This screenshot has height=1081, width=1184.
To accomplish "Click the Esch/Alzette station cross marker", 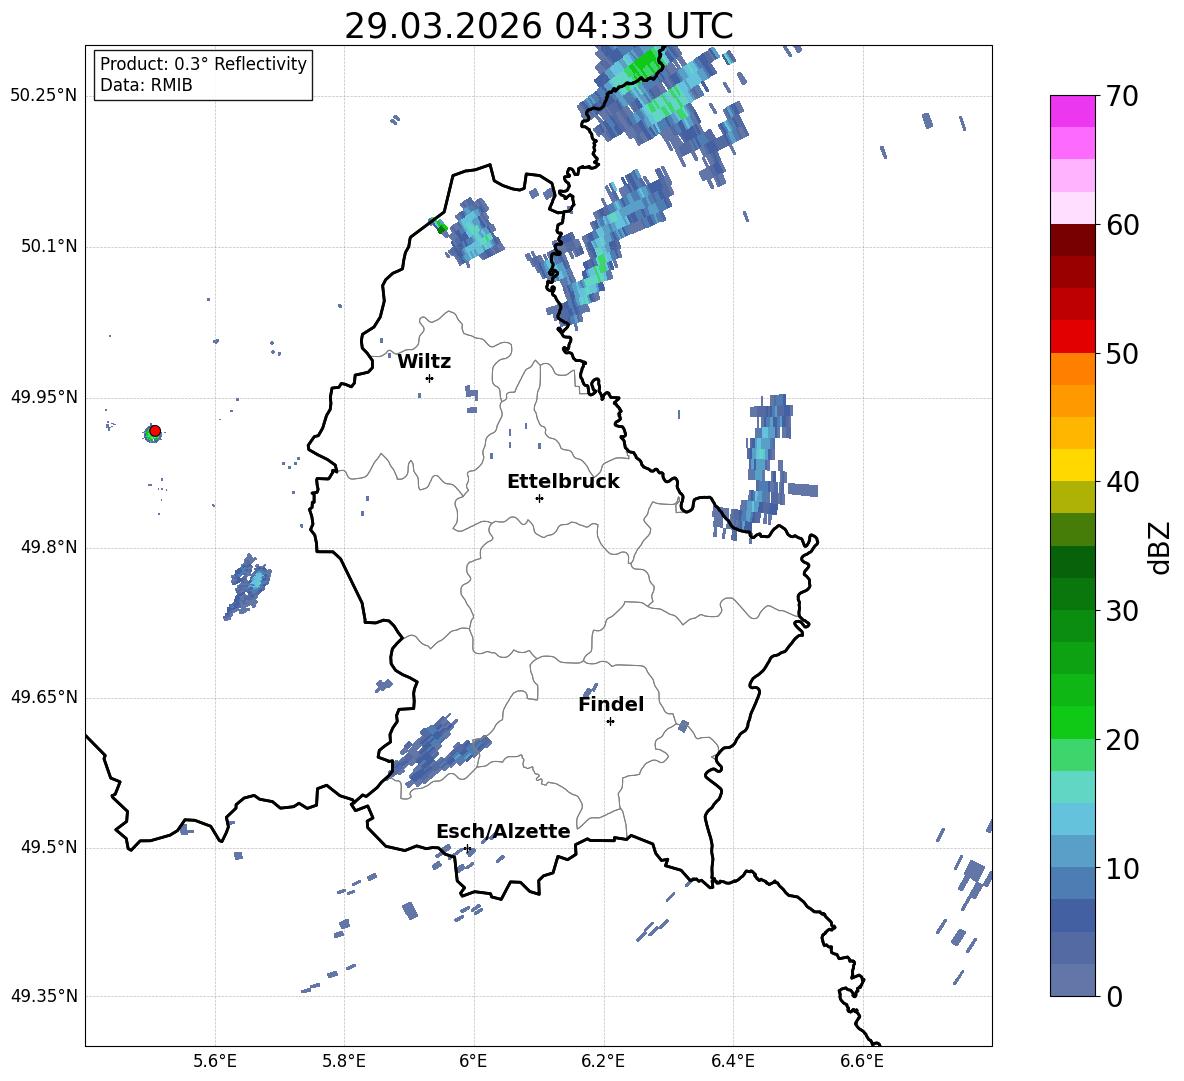I will [467, 848].
